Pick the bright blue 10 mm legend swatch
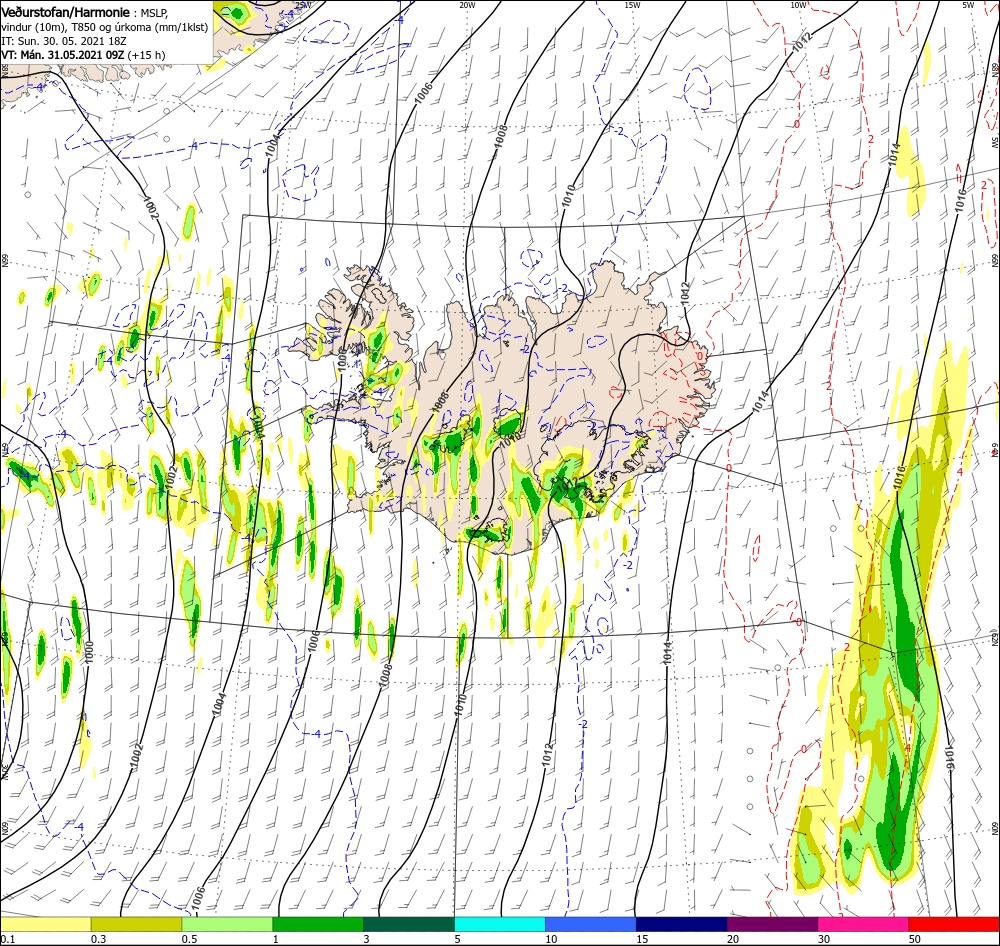Image resolution: width=1000 pixels, height=946 pixels. coord(591,924)
